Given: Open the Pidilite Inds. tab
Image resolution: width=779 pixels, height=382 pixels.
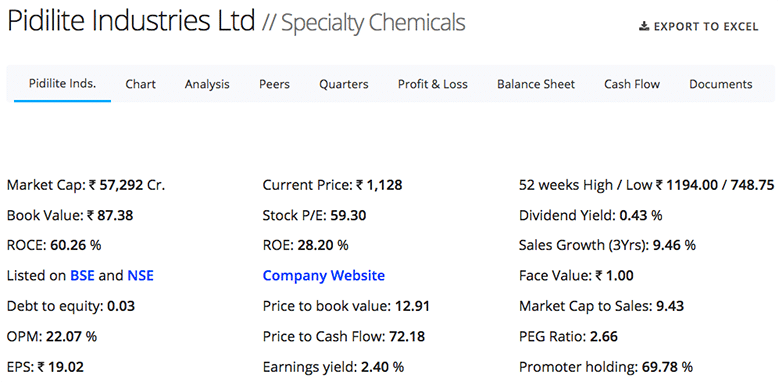Looking at the screenshot, I should click(x=63, y=83).
